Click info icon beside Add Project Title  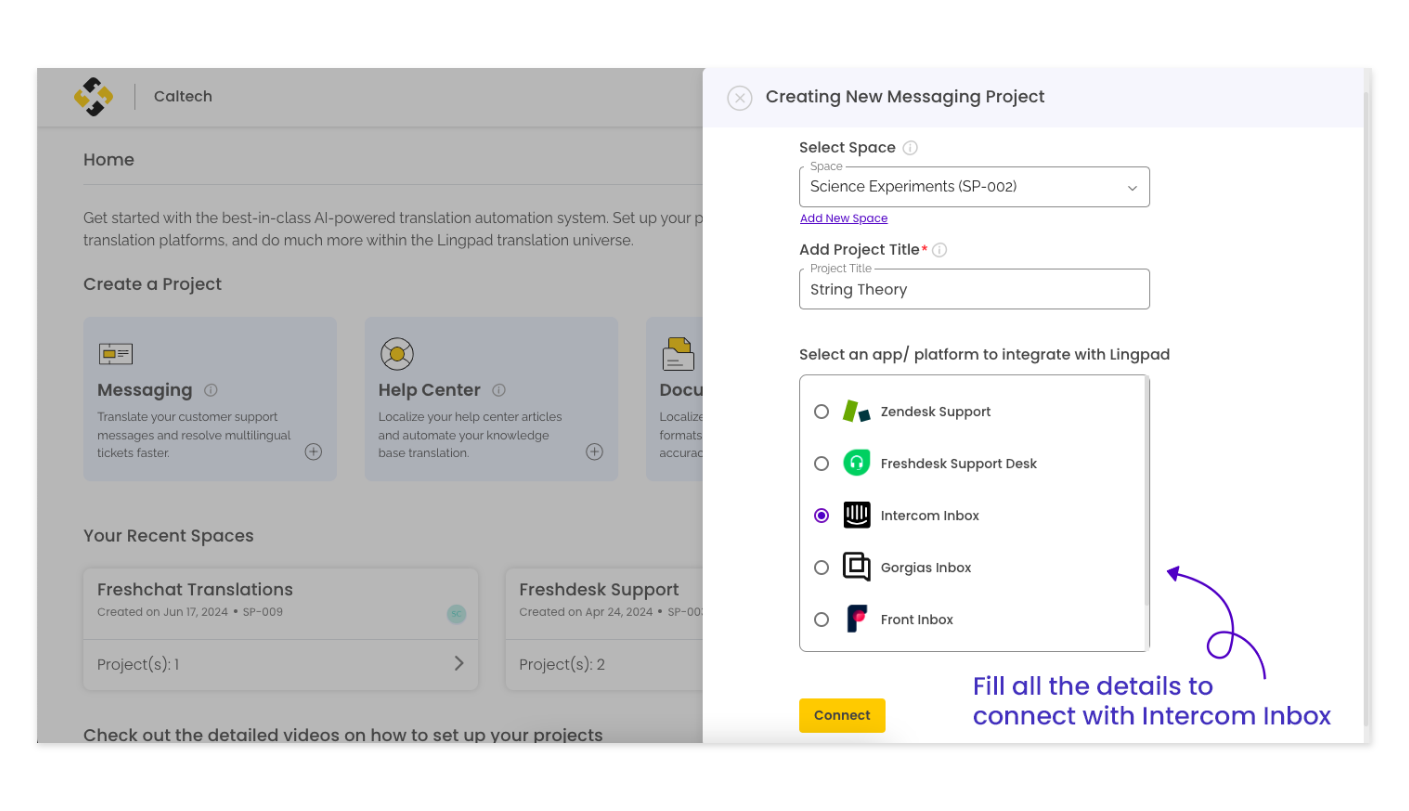pyautogui.click(x=939, y=250)
